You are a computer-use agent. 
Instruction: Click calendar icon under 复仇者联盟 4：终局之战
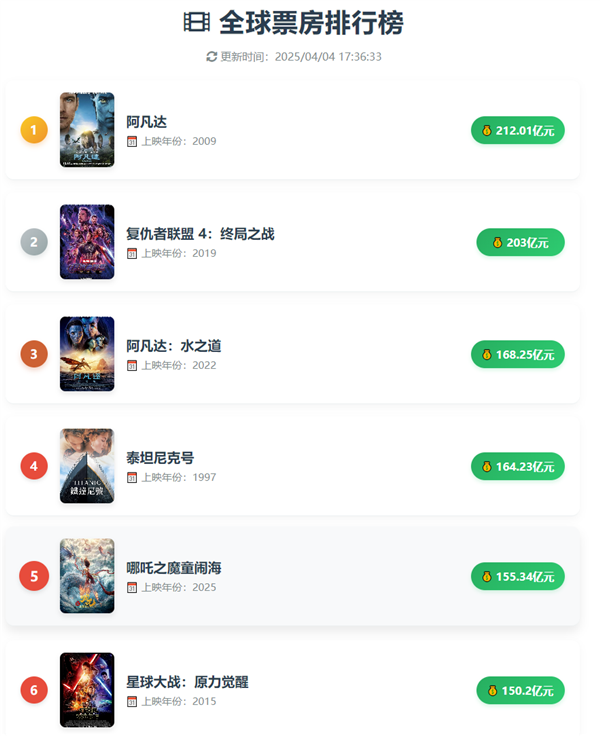pos(132,254)
